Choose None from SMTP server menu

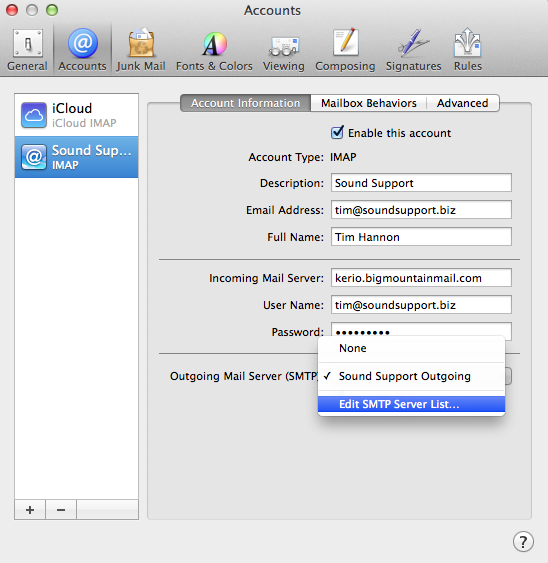click(x=412, y=348)
